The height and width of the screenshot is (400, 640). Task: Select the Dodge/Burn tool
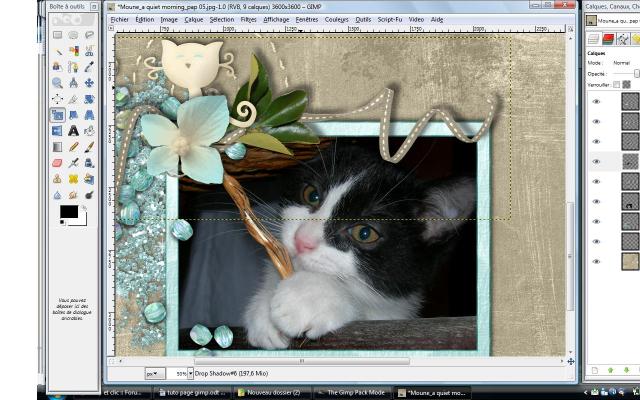(89, 195)
